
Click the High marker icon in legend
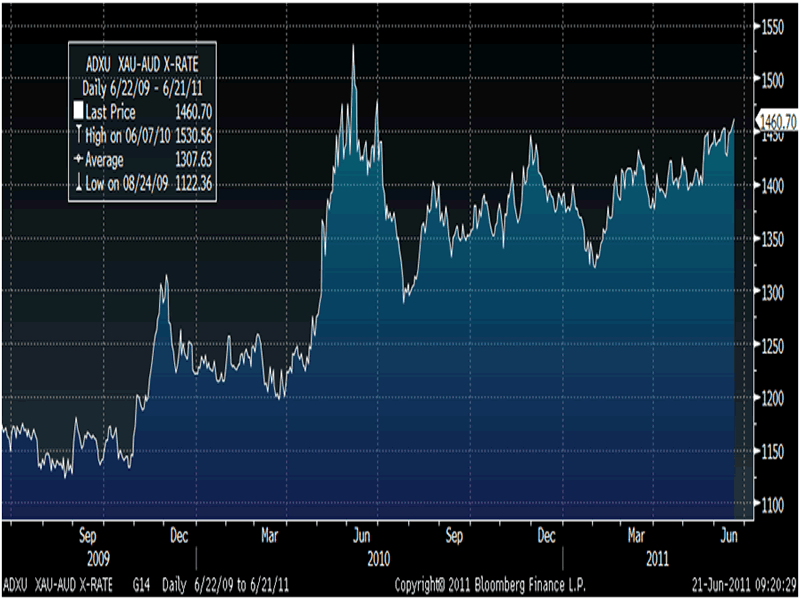[79, 135]
